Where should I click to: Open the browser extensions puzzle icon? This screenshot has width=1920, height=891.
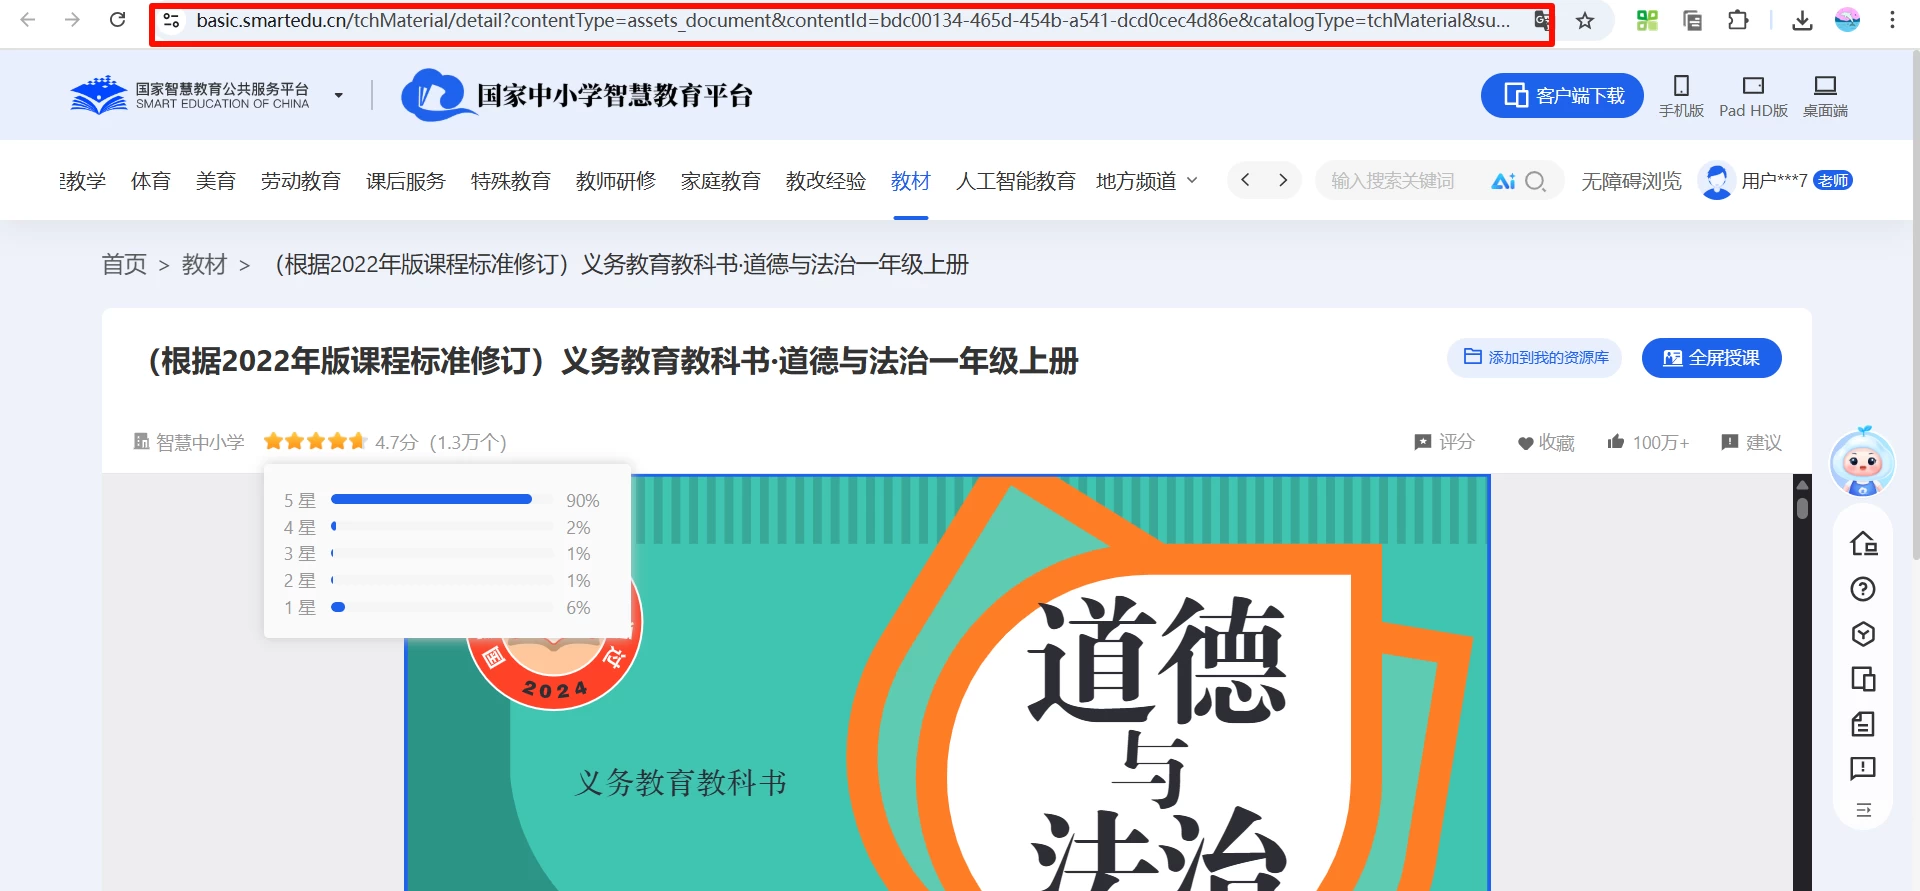pos(1738,20)
